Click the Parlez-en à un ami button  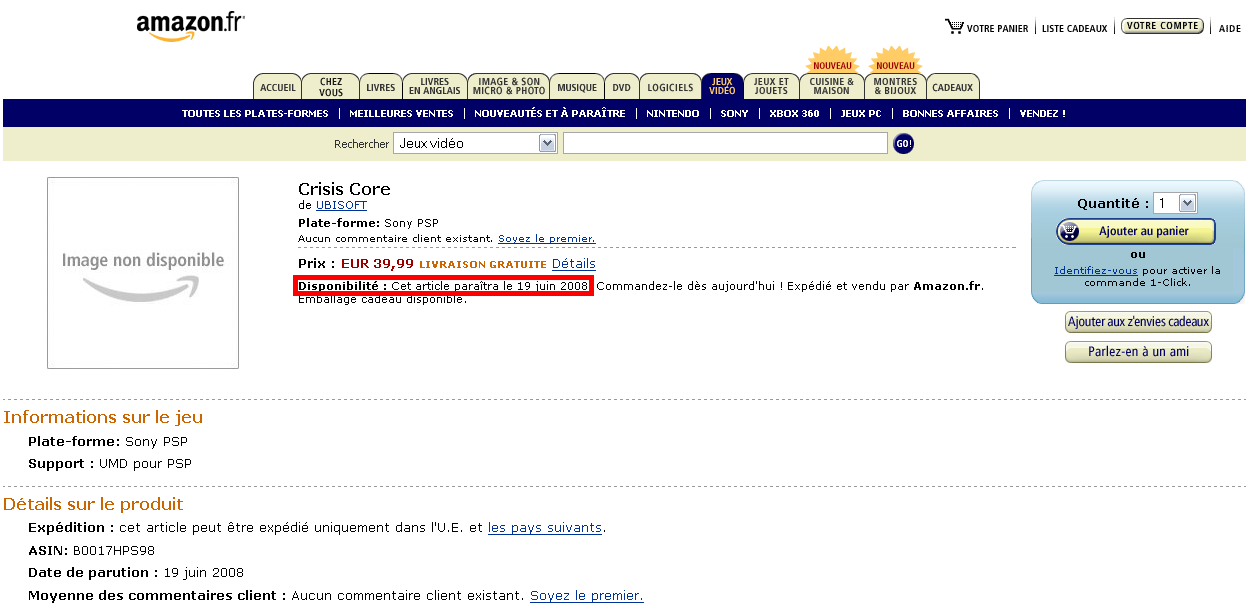(1139, 352)
